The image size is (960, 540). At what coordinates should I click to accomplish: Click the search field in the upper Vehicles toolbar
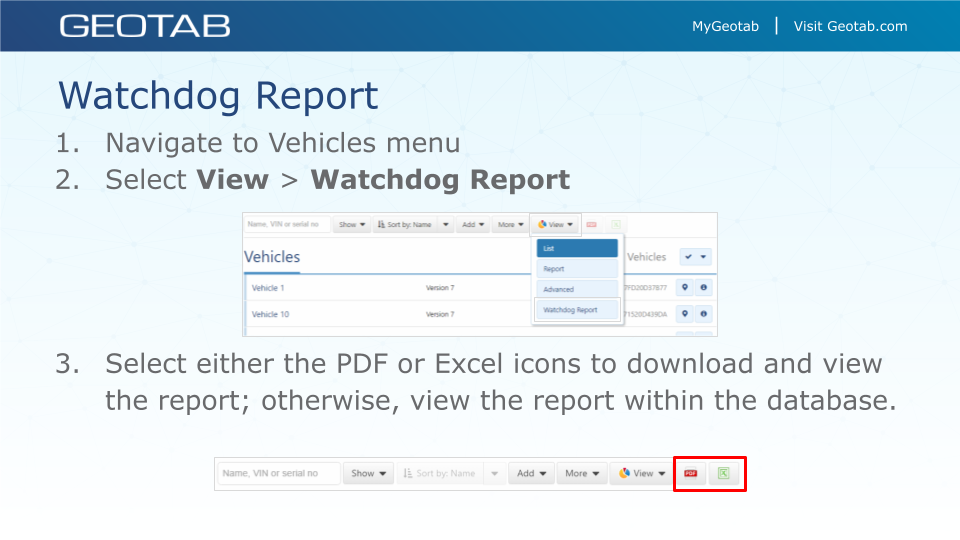(287, 225)
